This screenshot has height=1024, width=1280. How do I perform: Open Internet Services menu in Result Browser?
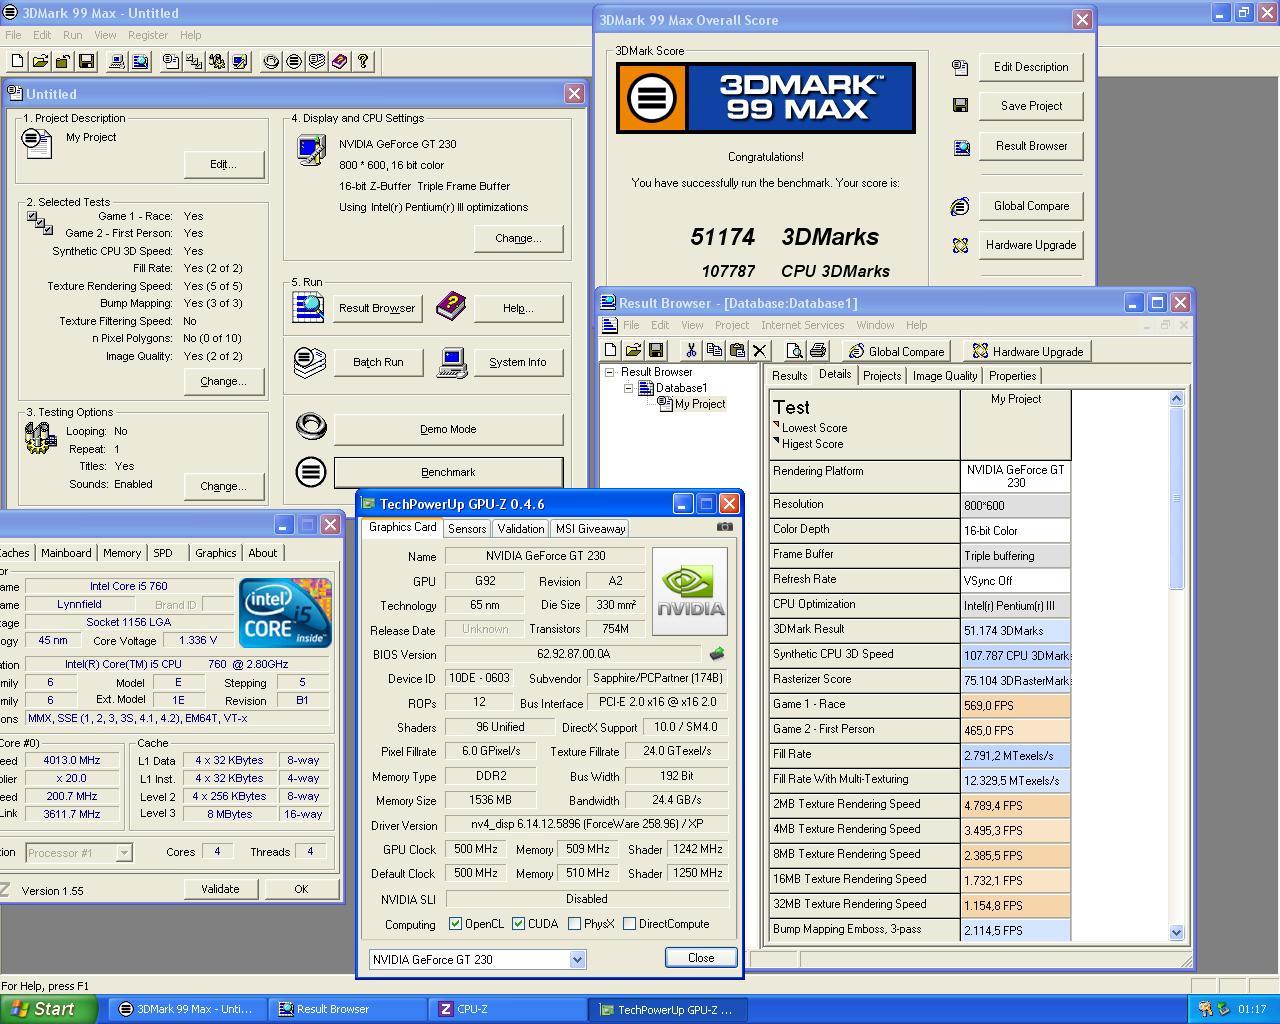pyautogui.click(x=802, y=325)
